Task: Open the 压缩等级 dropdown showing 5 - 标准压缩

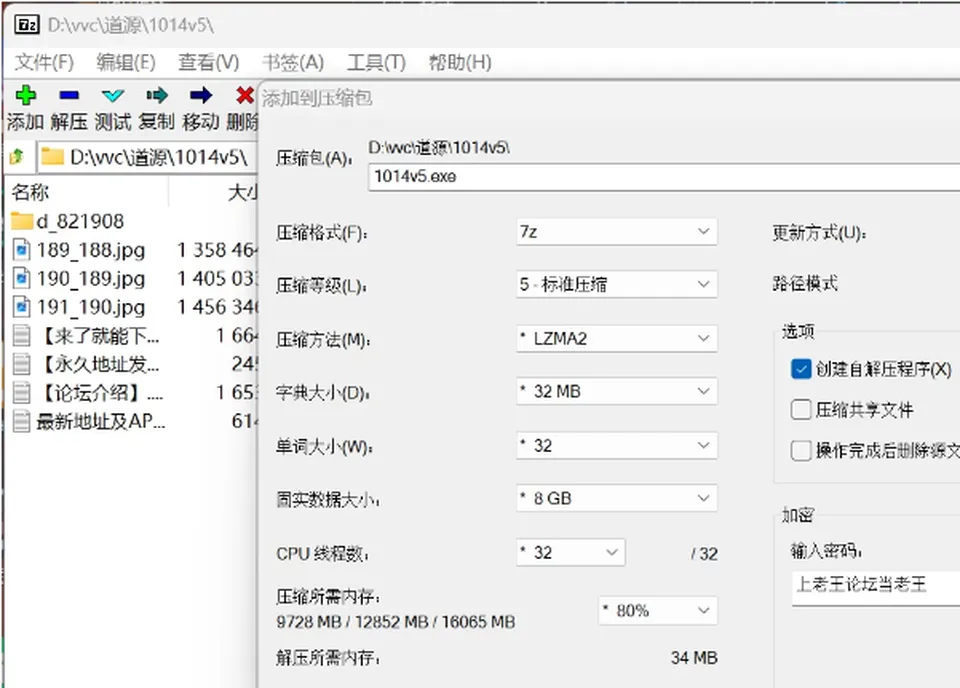Action: tap(617, 285)
